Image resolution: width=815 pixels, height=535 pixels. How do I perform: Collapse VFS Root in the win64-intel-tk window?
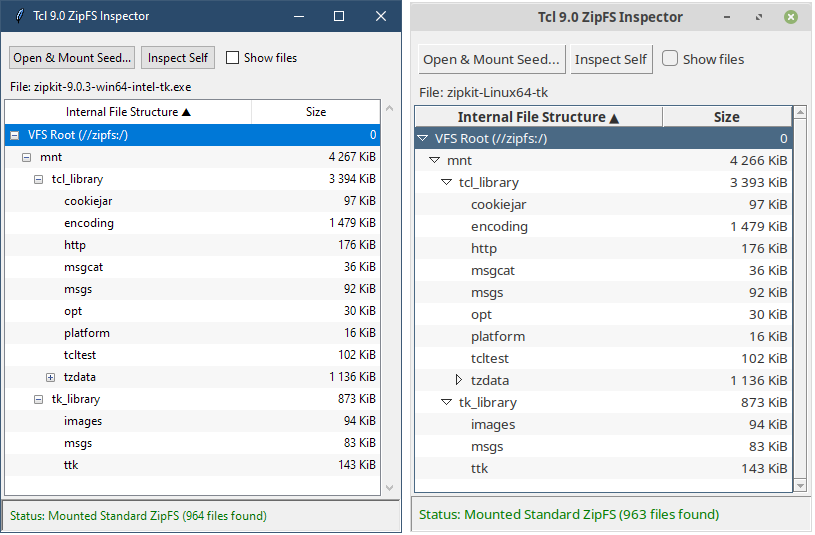[x=14, y=135]
